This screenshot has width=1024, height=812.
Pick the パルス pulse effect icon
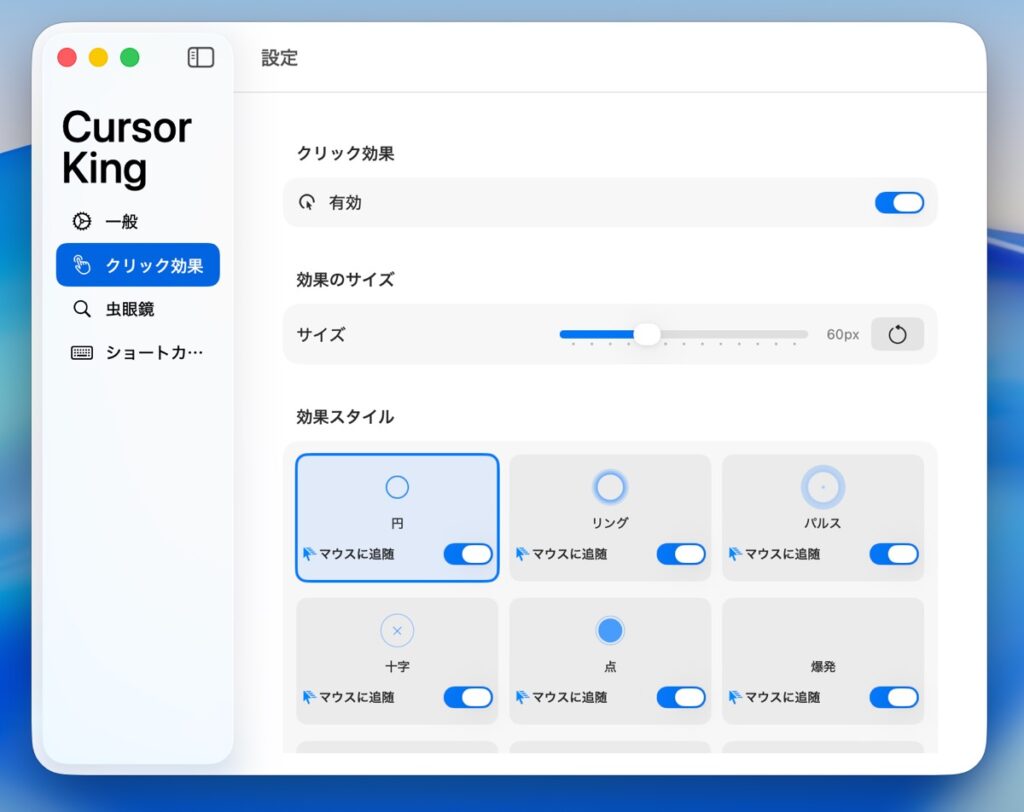click(823, 487)
